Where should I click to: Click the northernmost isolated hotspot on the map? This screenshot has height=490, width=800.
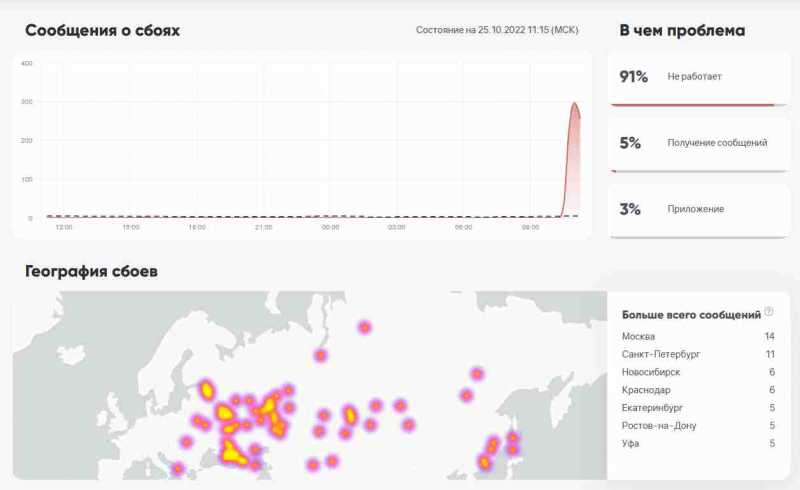click(365, 327)
